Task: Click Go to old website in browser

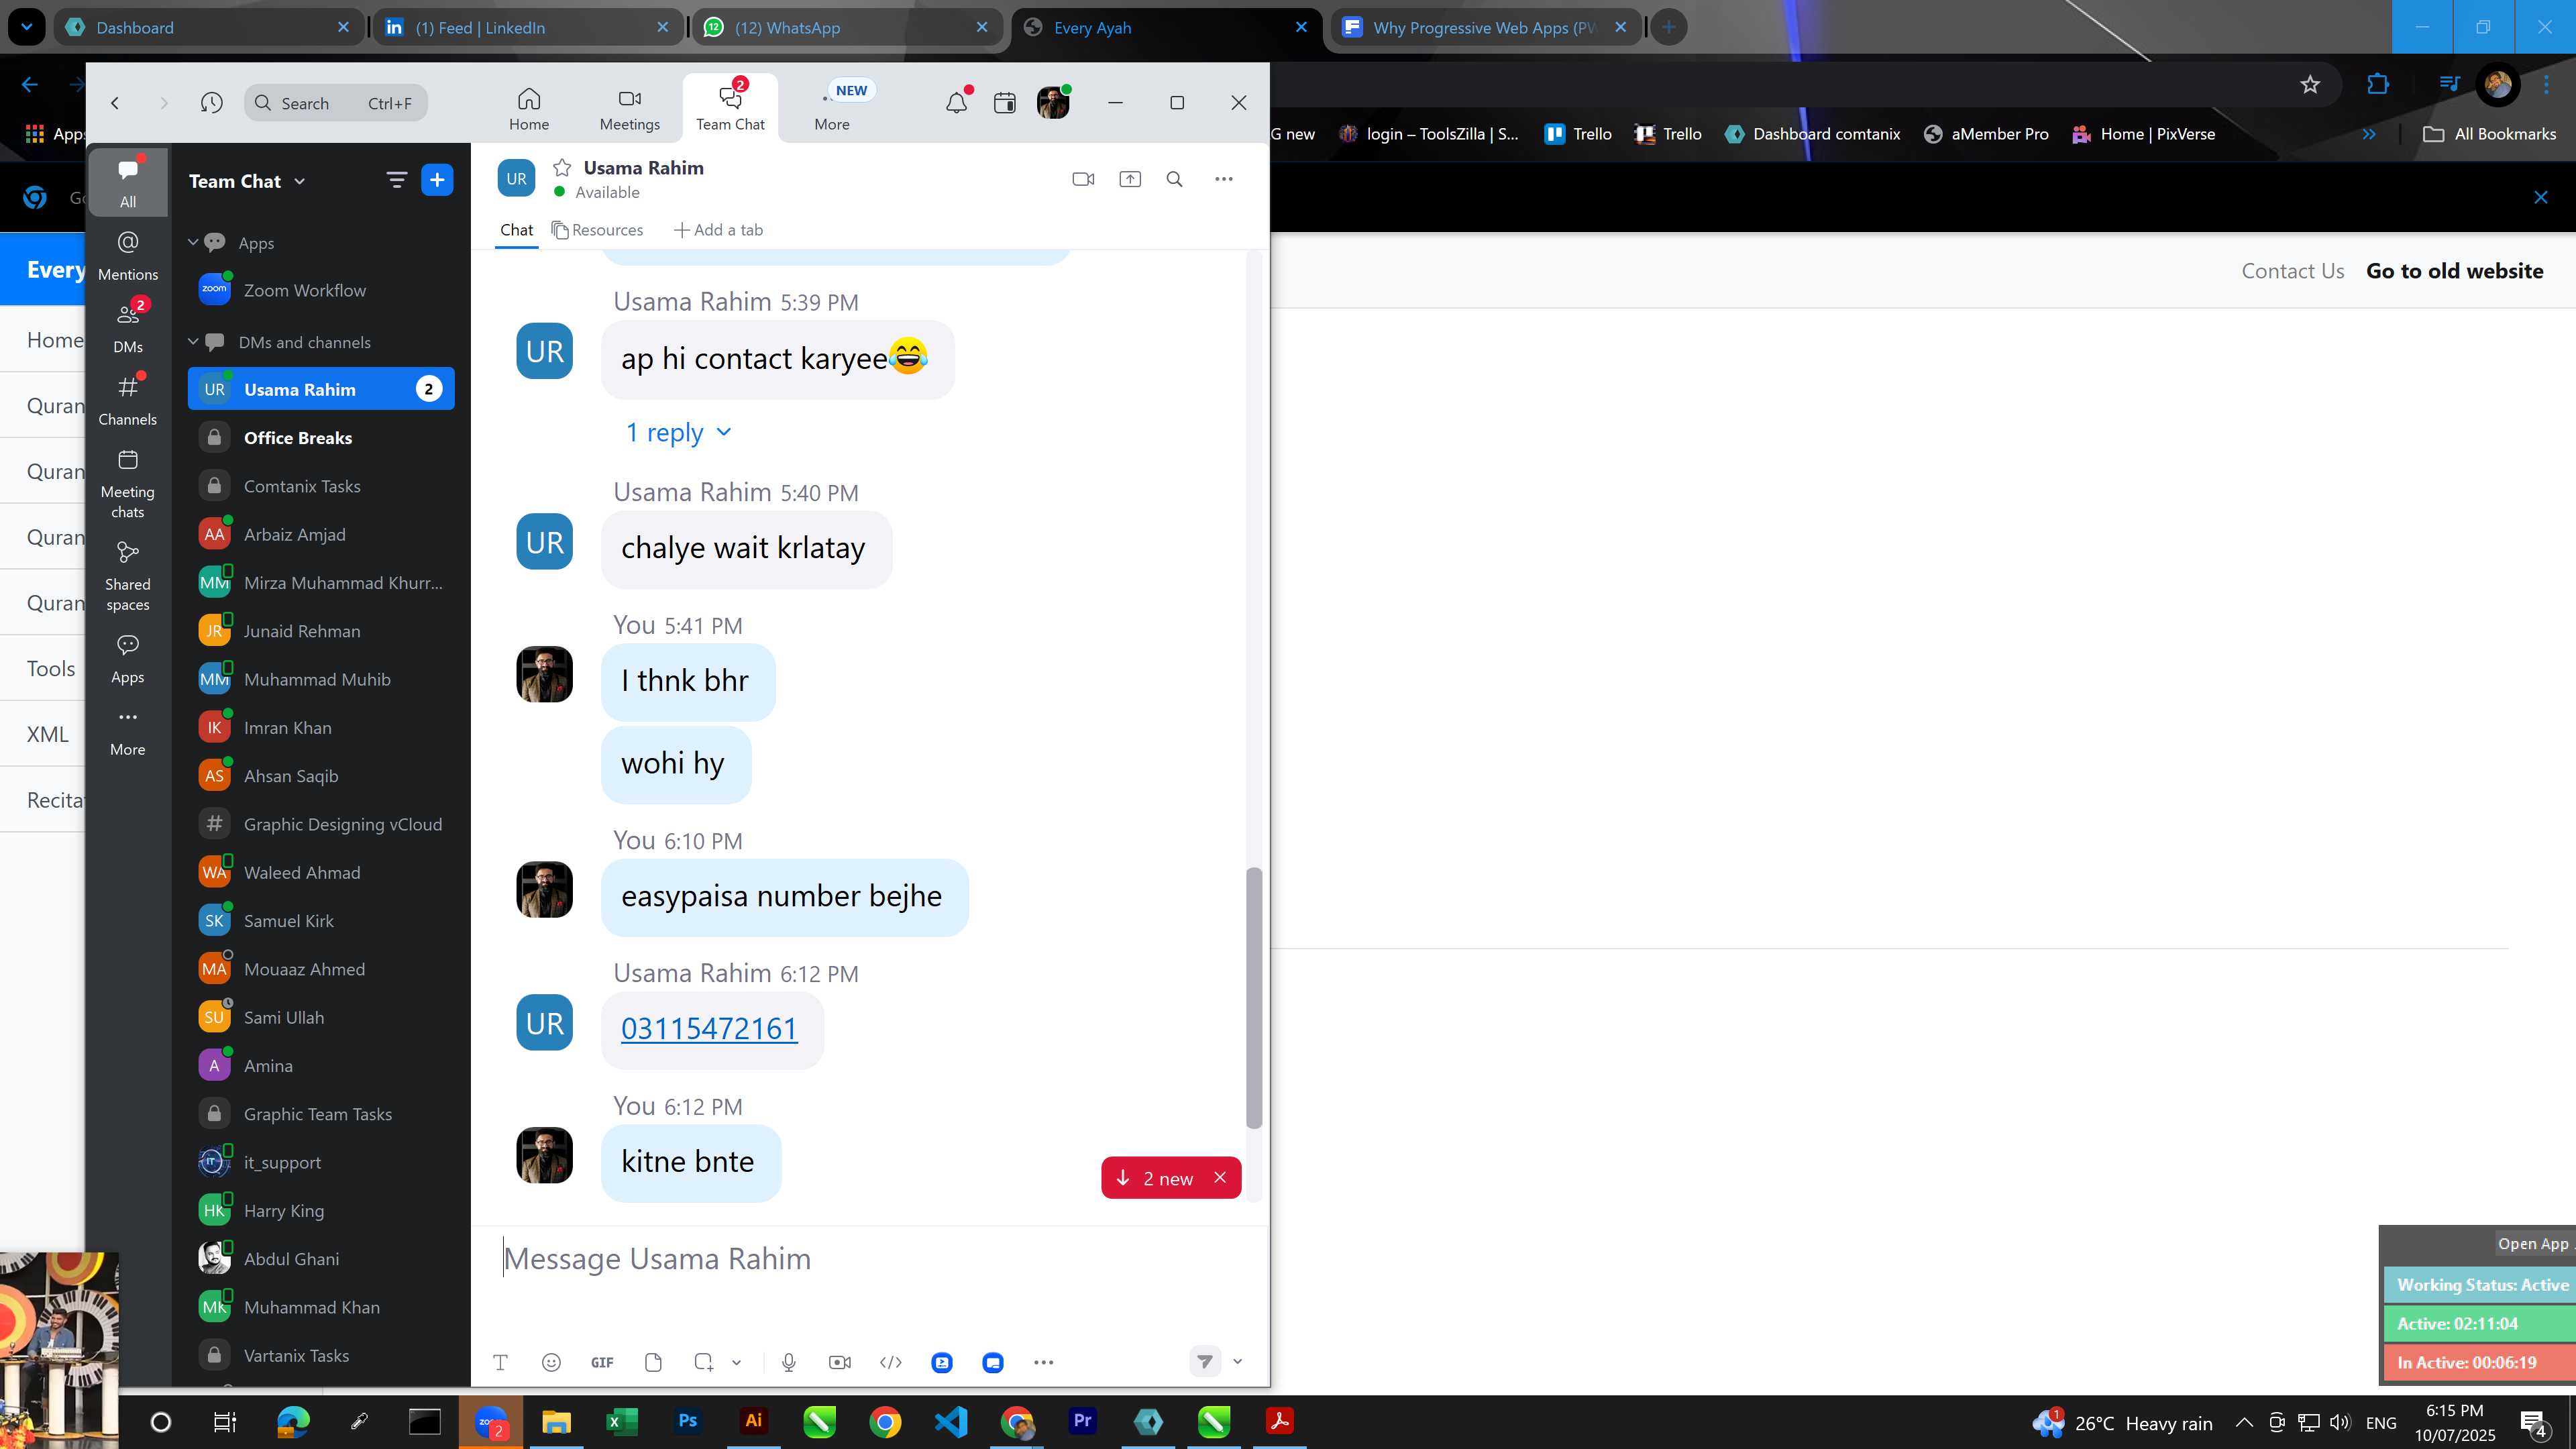Action: coord(2454,271)
